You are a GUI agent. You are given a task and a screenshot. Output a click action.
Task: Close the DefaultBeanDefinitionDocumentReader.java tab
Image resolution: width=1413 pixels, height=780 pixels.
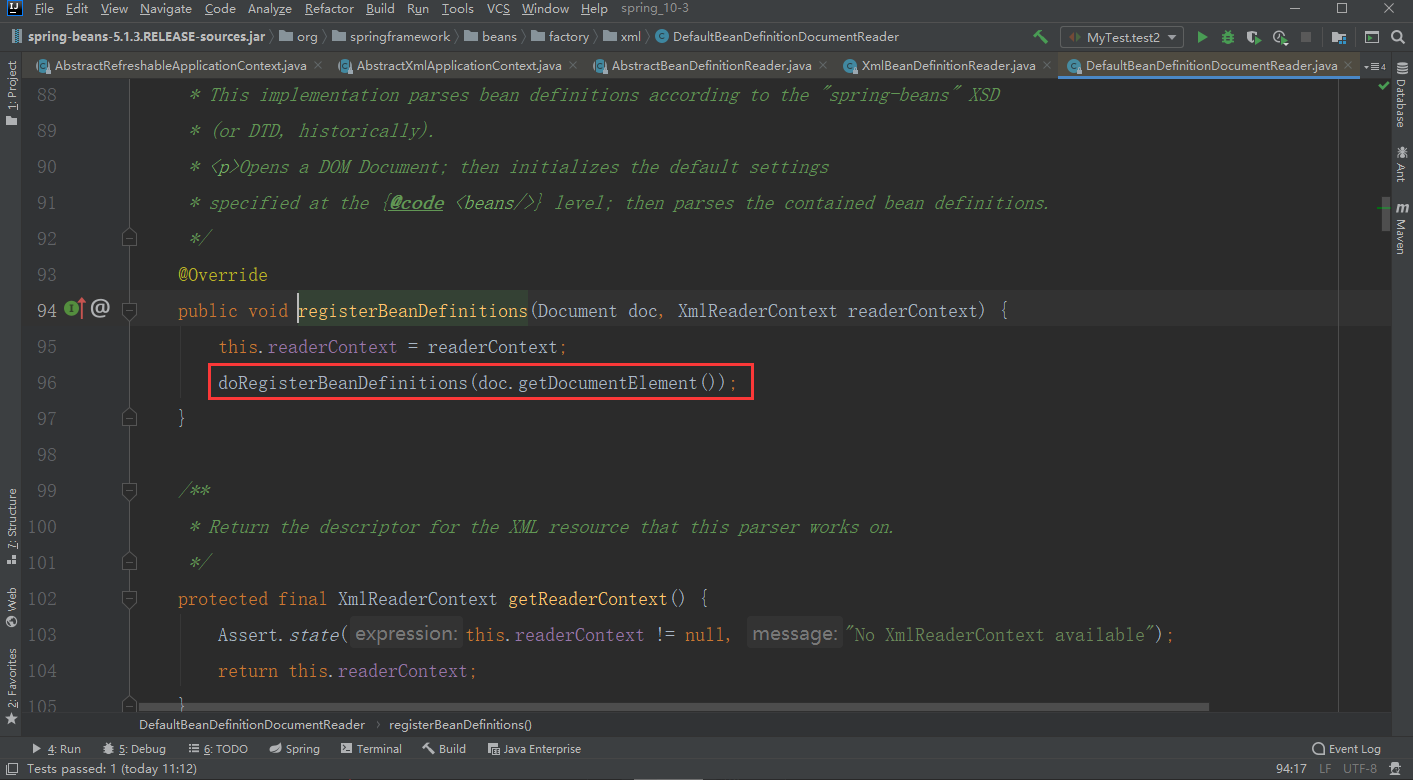[x=1349, y=66]
